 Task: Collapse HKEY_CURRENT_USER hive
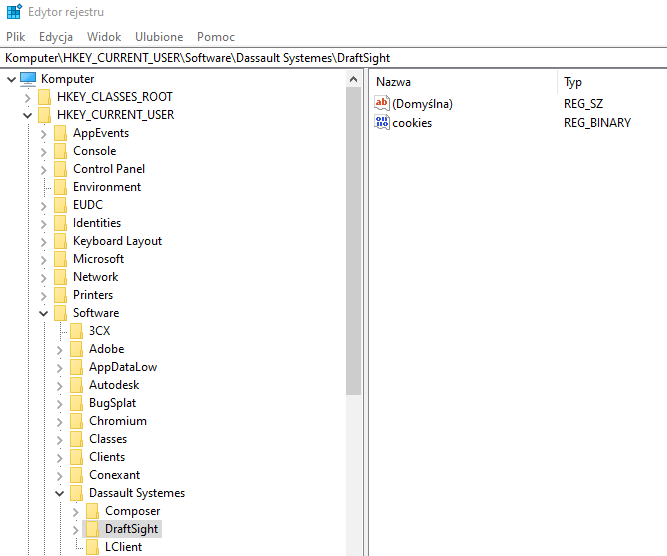28,115
